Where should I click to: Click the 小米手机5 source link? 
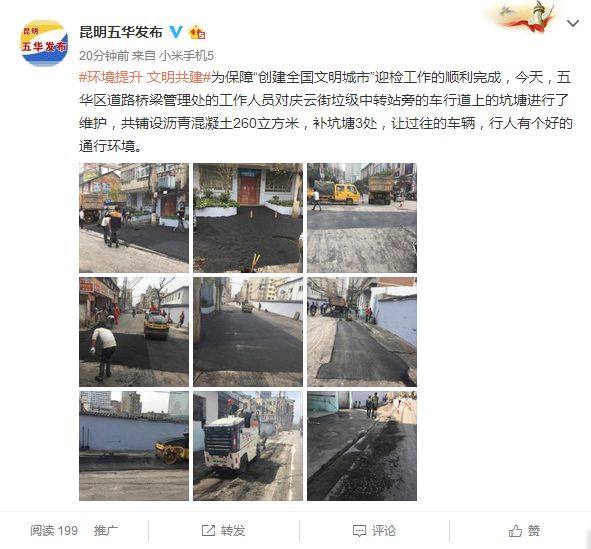pyautogui.click(x=186, y=56)
